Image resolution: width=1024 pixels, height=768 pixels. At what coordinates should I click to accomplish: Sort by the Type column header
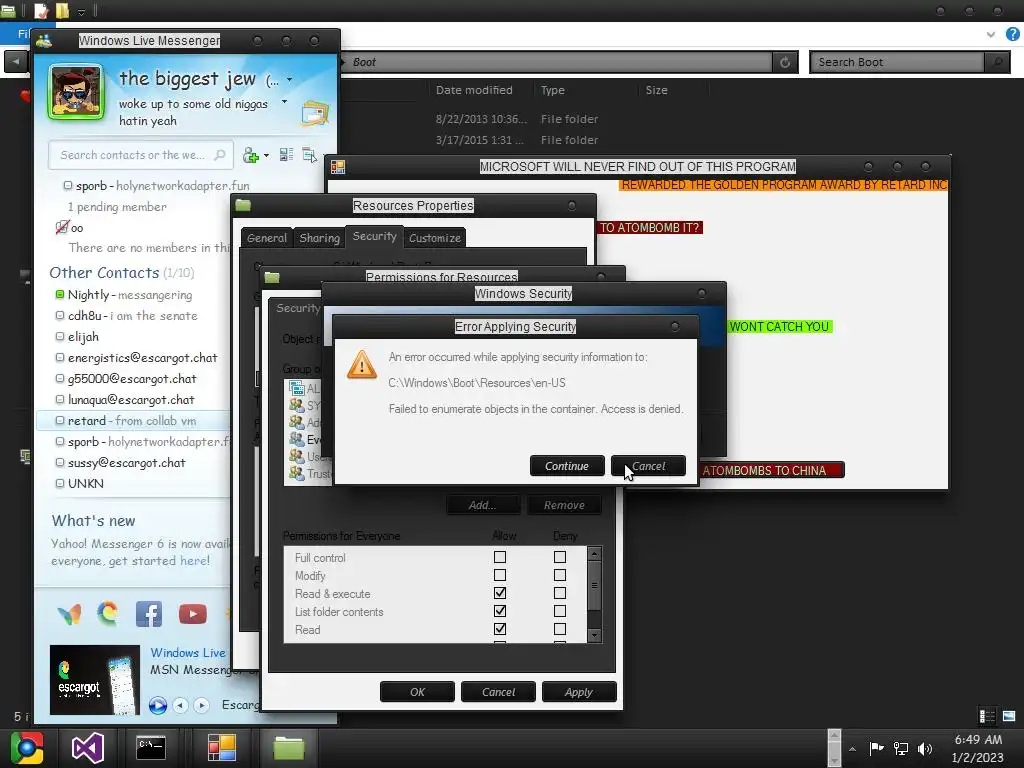point(552,90)
